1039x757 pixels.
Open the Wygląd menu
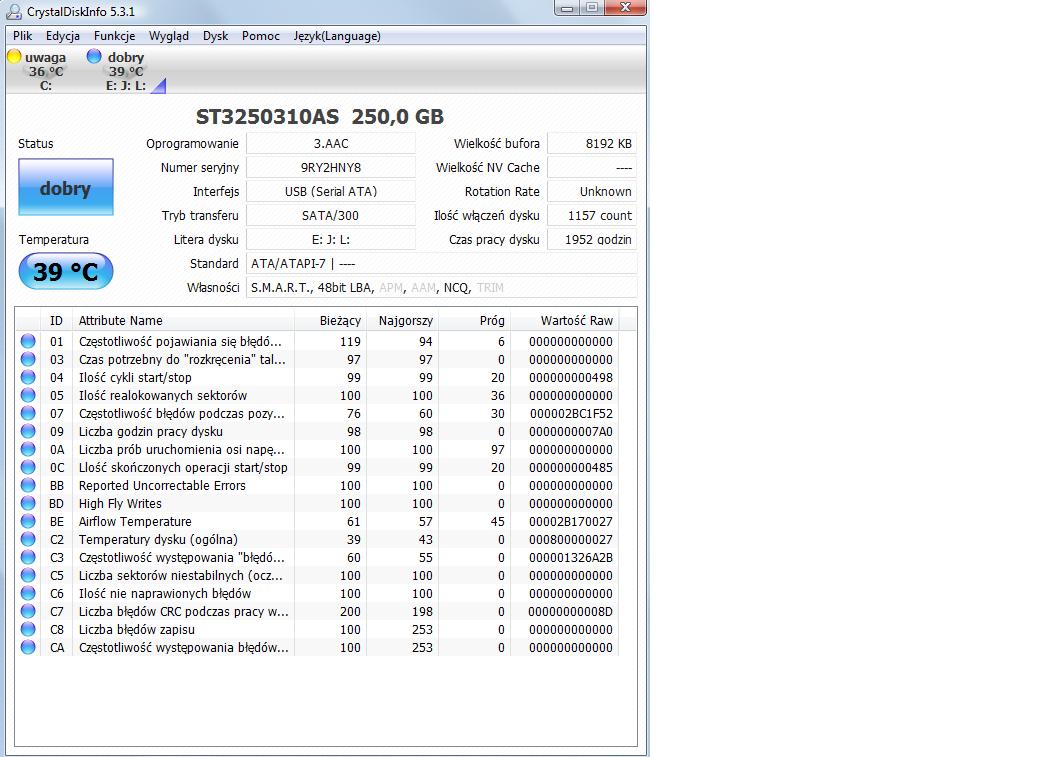168,36
